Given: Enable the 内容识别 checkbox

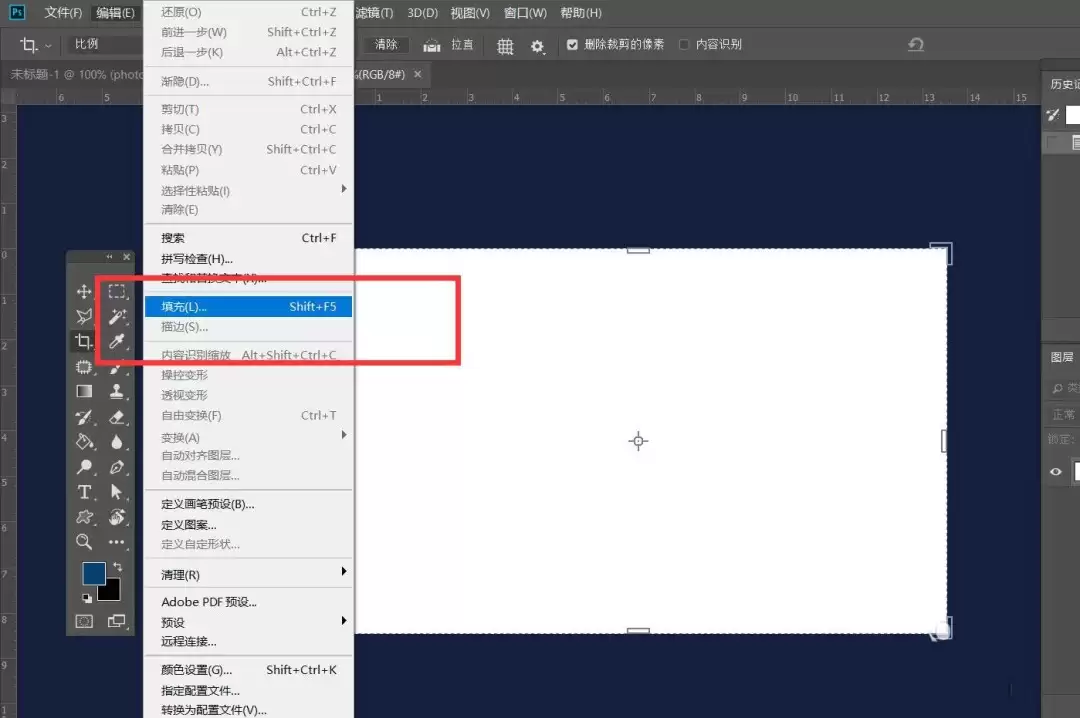Looking at the screenshot, I should (x=684, y=45).
